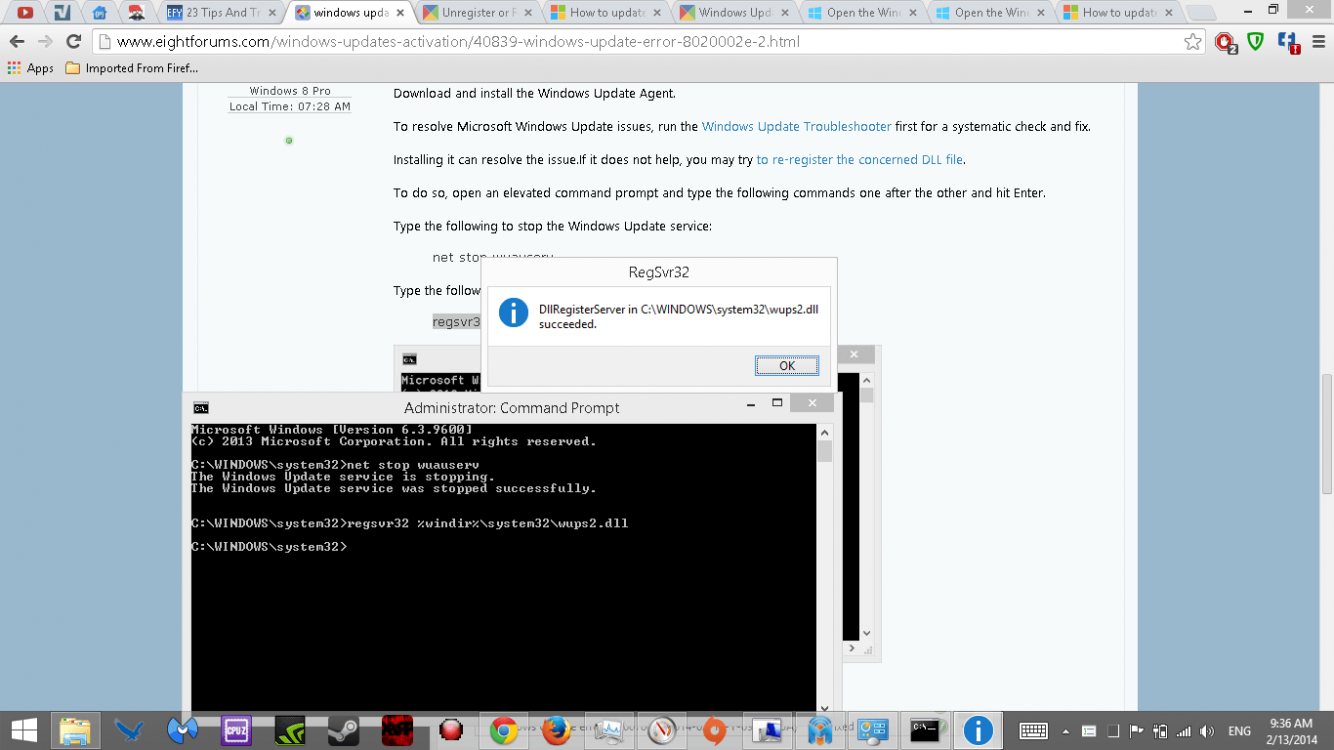
Task: Open the red ball app on taskbar
Action: point(450,731)
